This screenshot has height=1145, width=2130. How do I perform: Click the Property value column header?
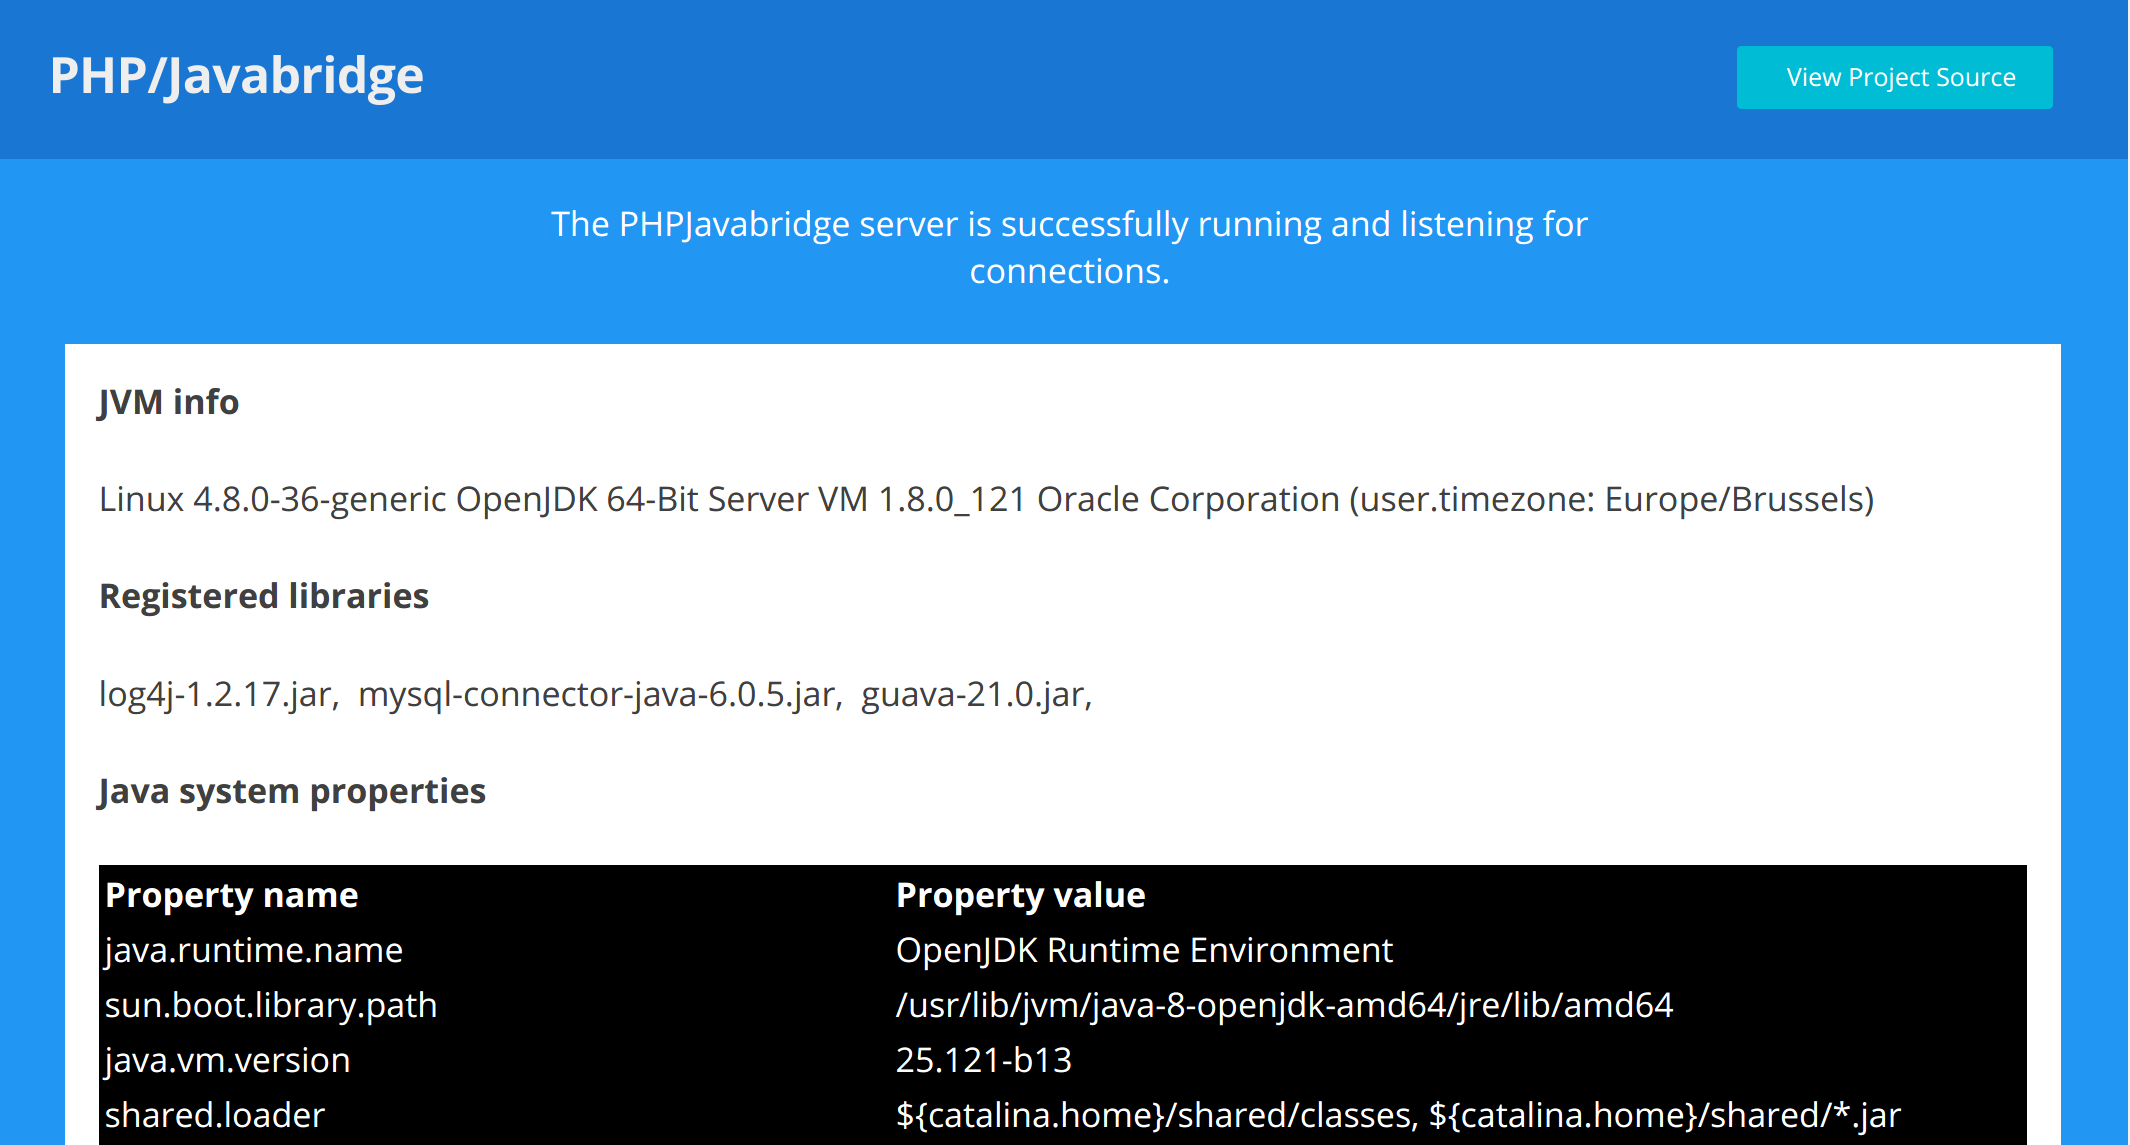[1020, 895]
